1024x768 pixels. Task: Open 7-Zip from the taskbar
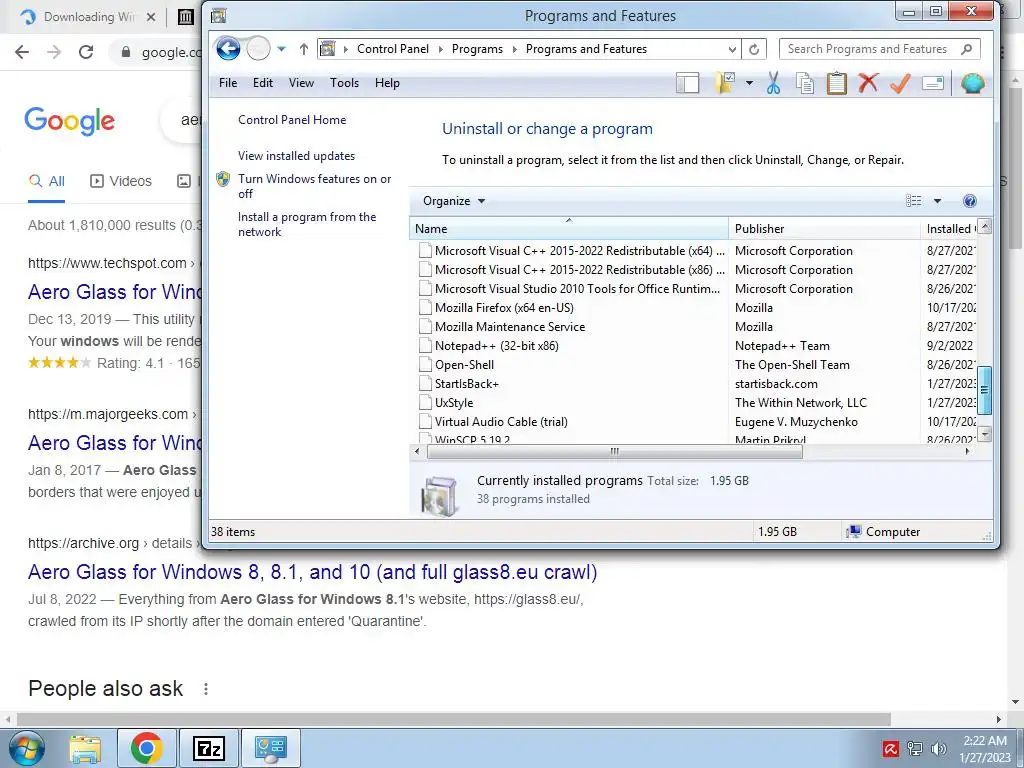click(x=209, y=748)
